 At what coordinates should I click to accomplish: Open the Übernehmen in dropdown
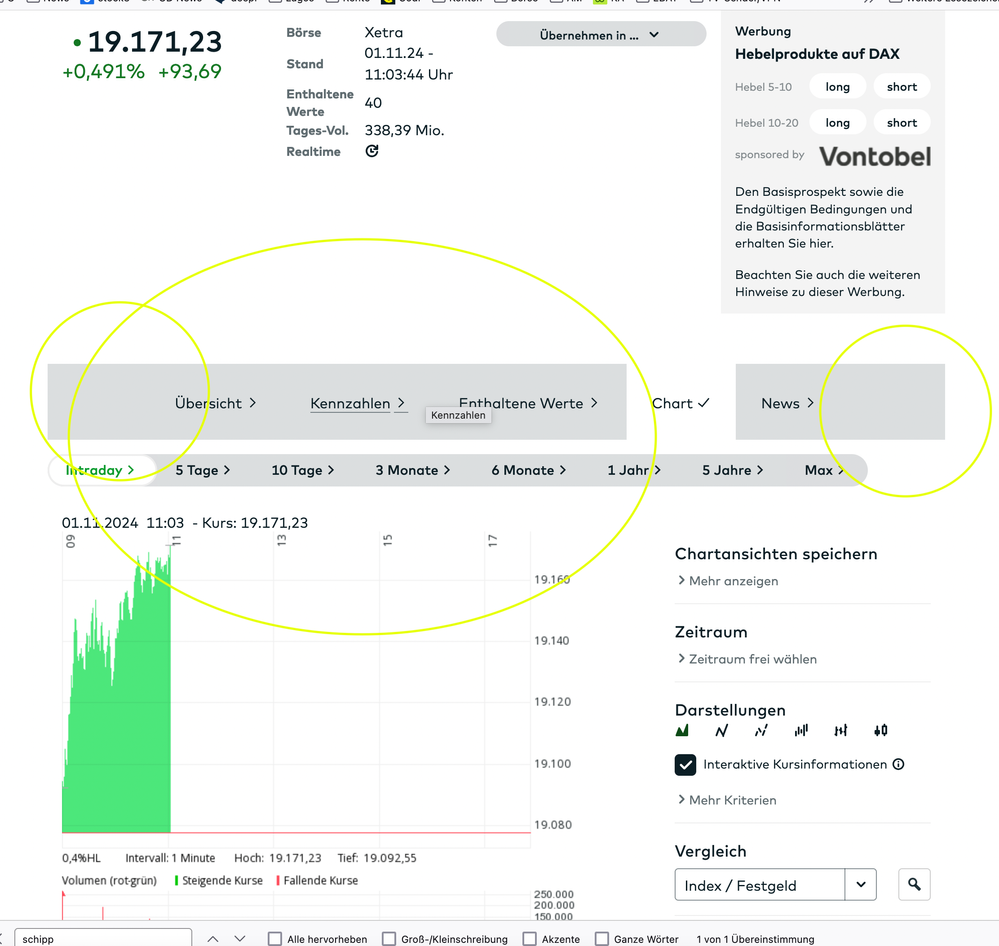[x=600, y=35]
